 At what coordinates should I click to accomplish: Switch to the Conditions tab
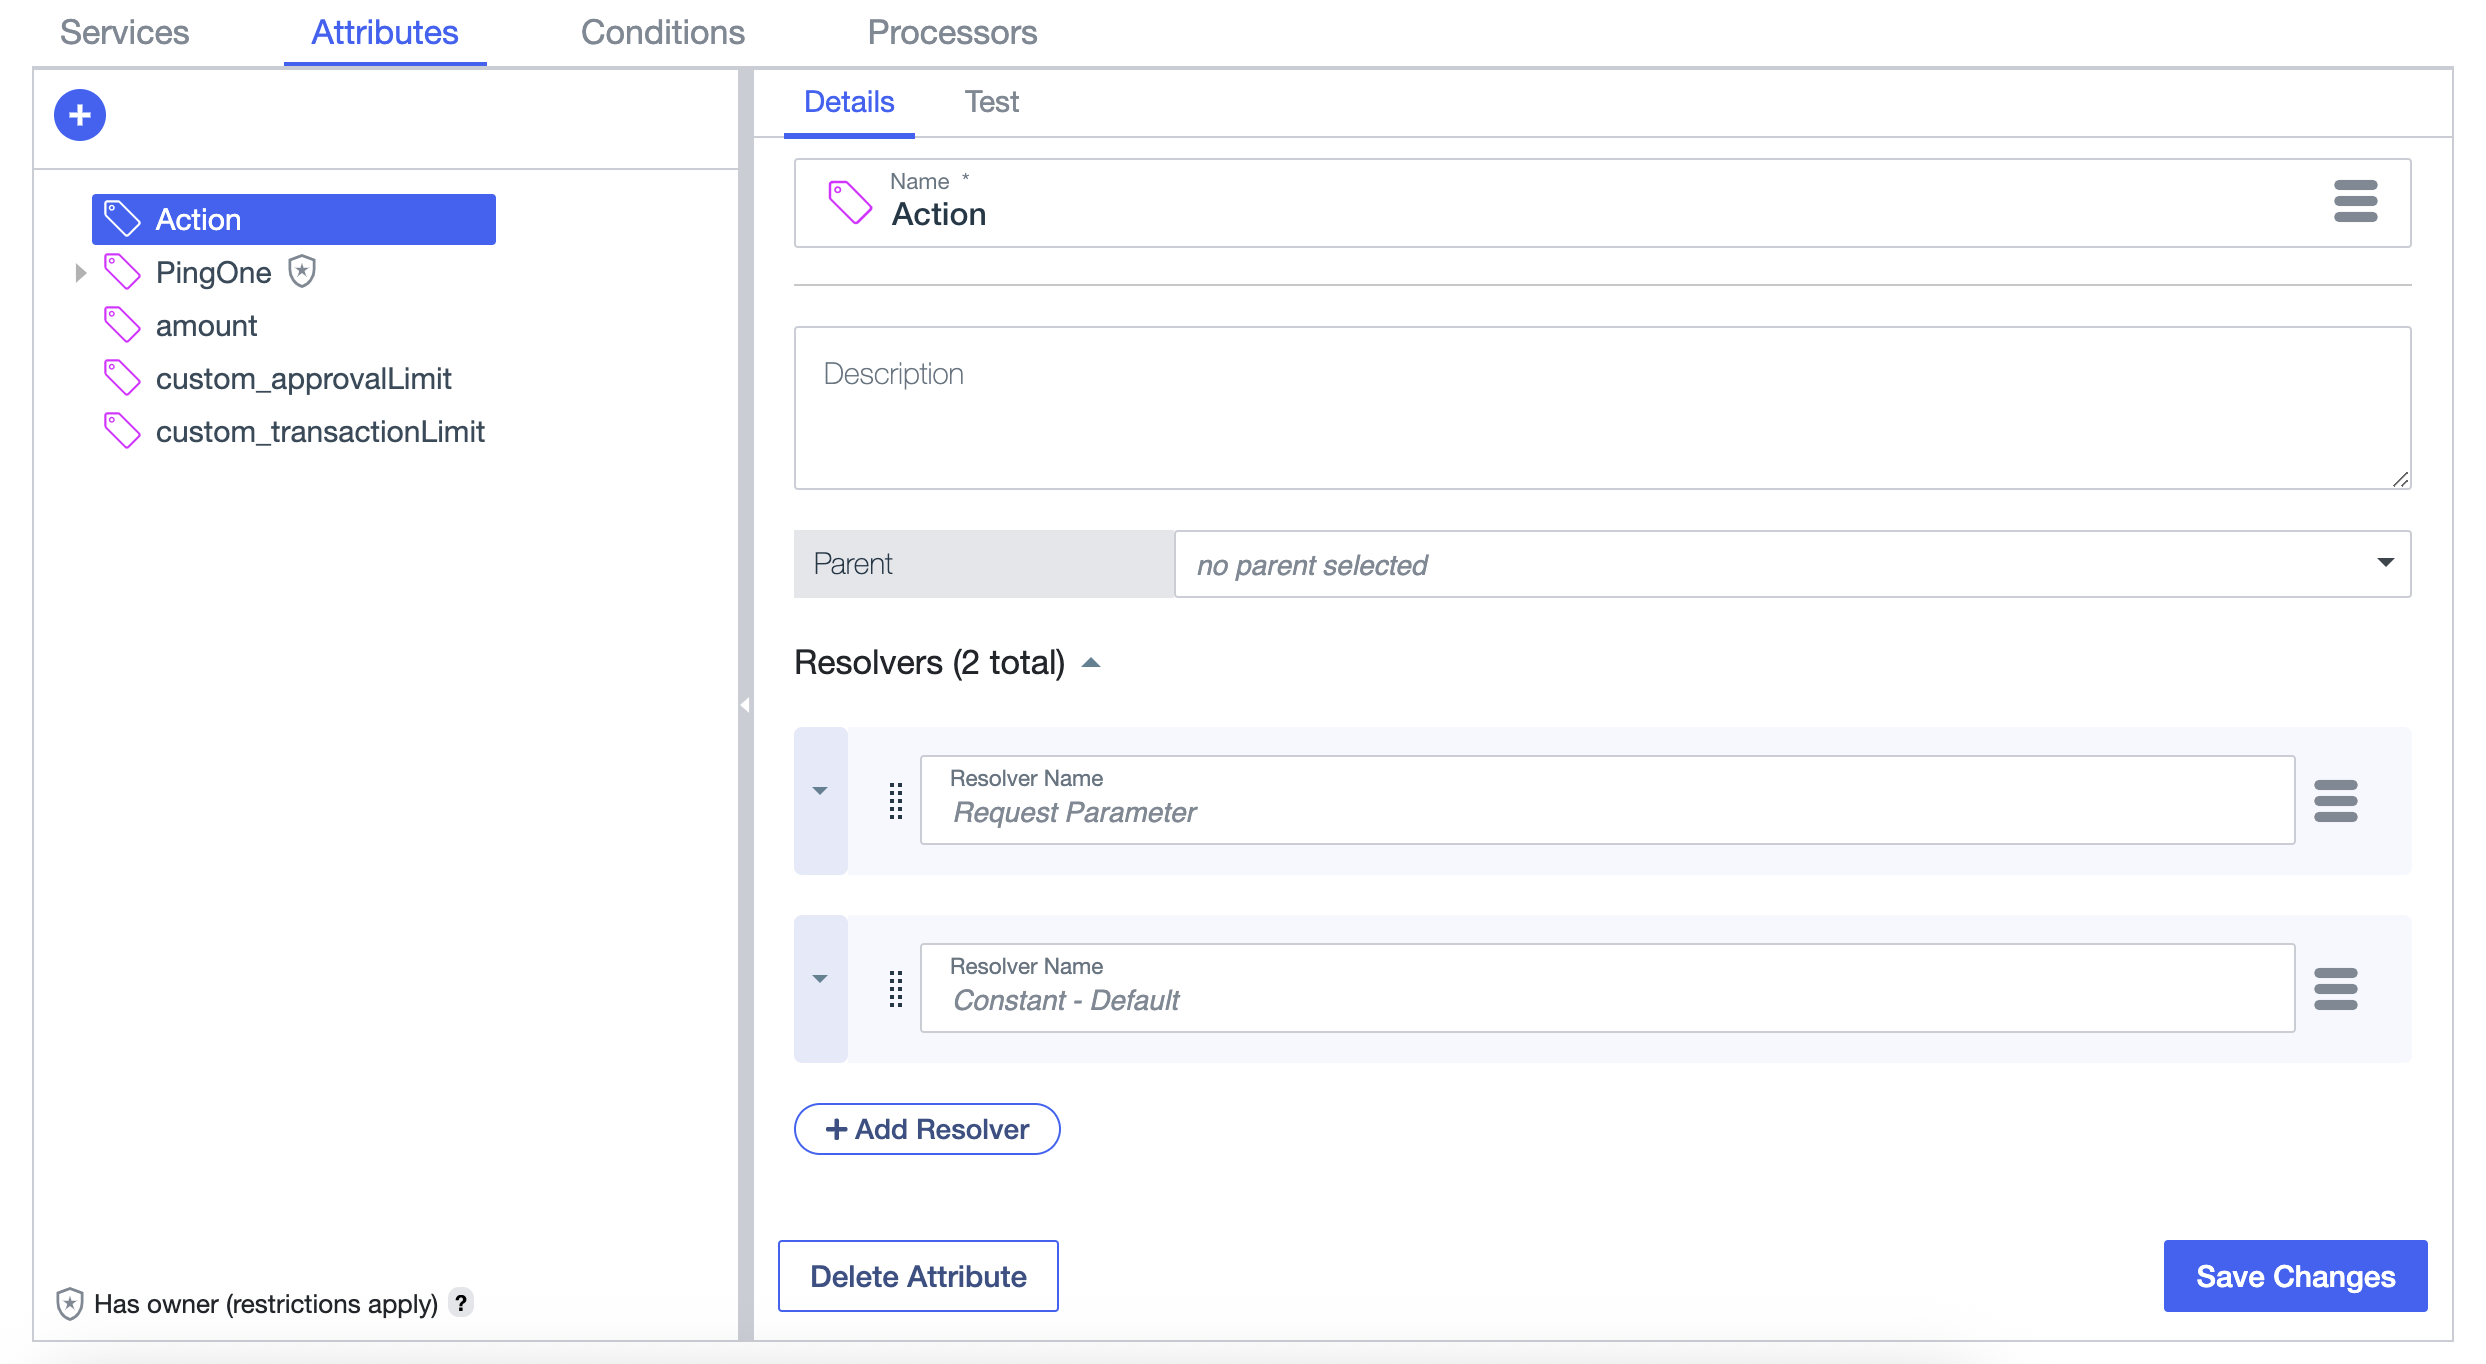pyautogui.click(x=661, y=32)
